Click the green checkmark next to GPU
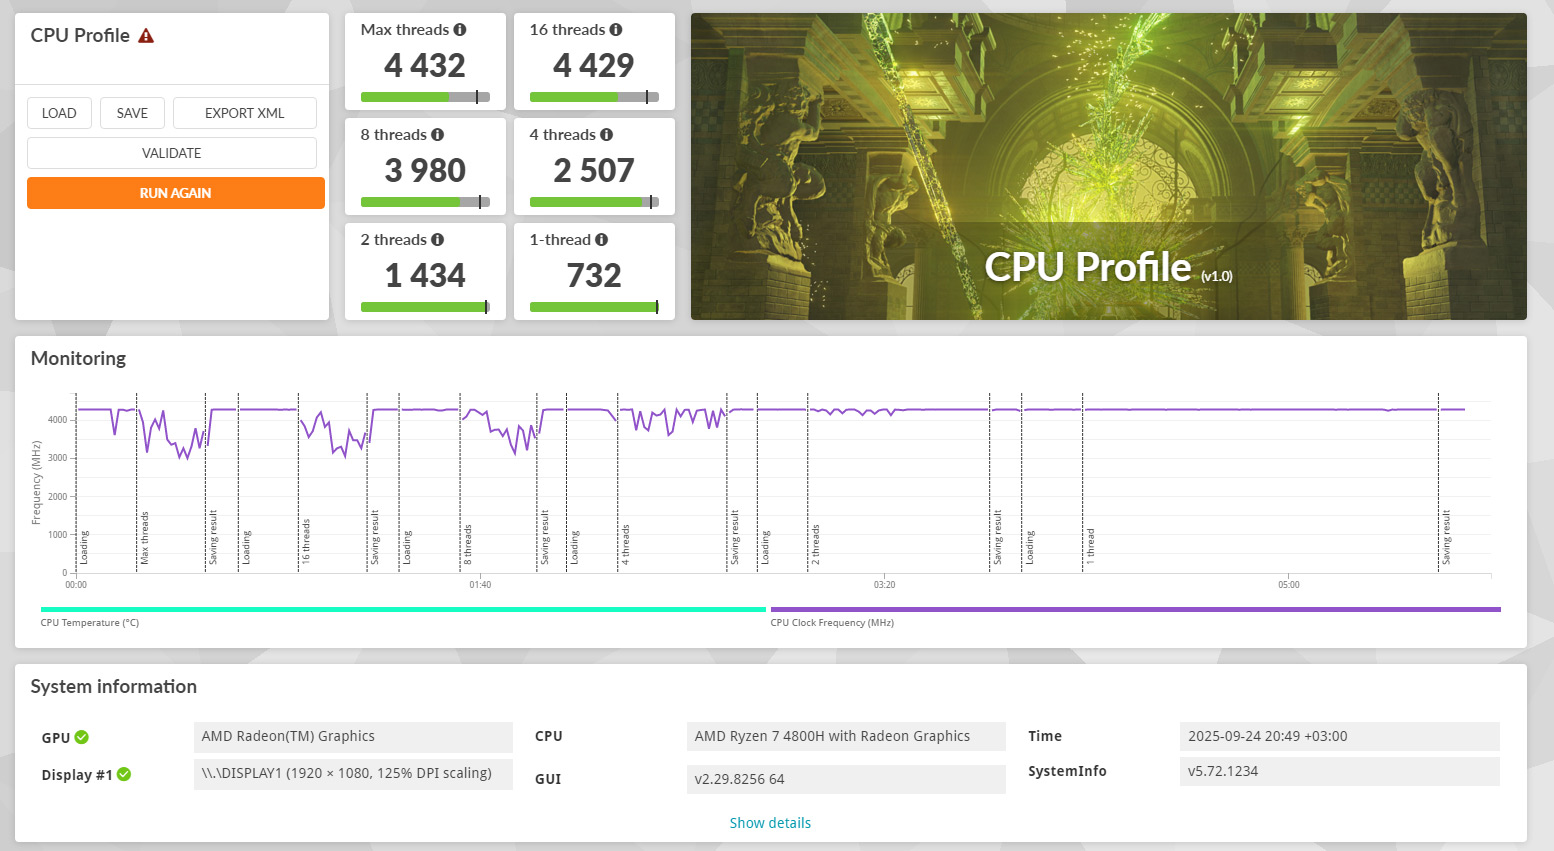Image resolution: width=1554 pixels, height=851 pixels. (82, 738)
